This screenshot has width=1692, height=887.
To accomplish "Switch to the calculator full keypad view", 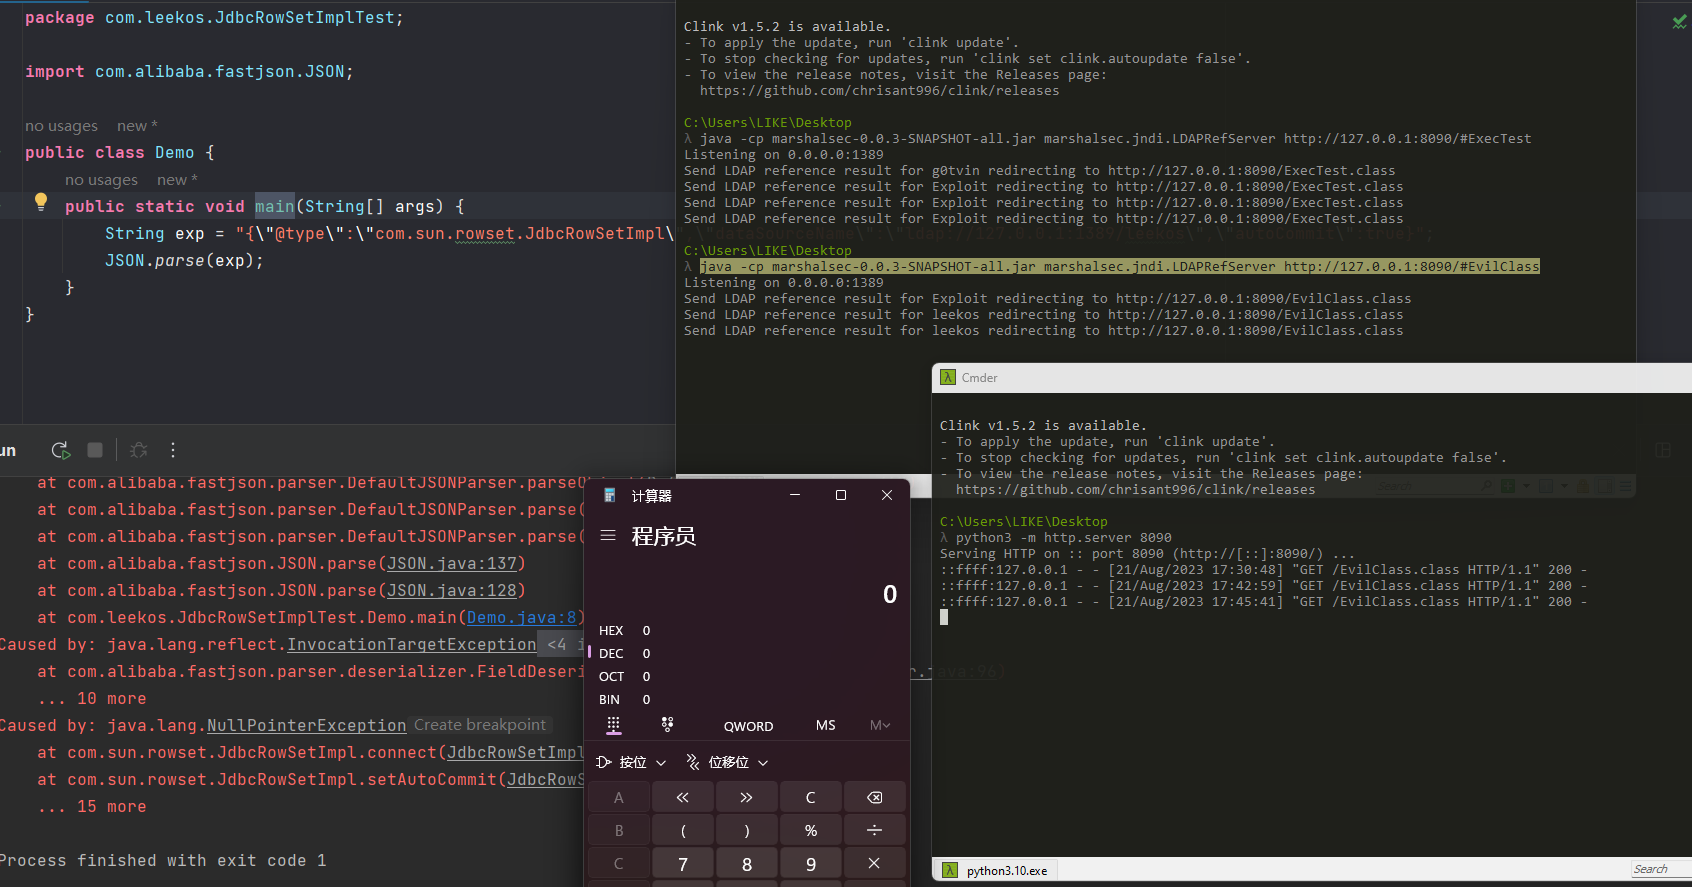I will [614, 725].
